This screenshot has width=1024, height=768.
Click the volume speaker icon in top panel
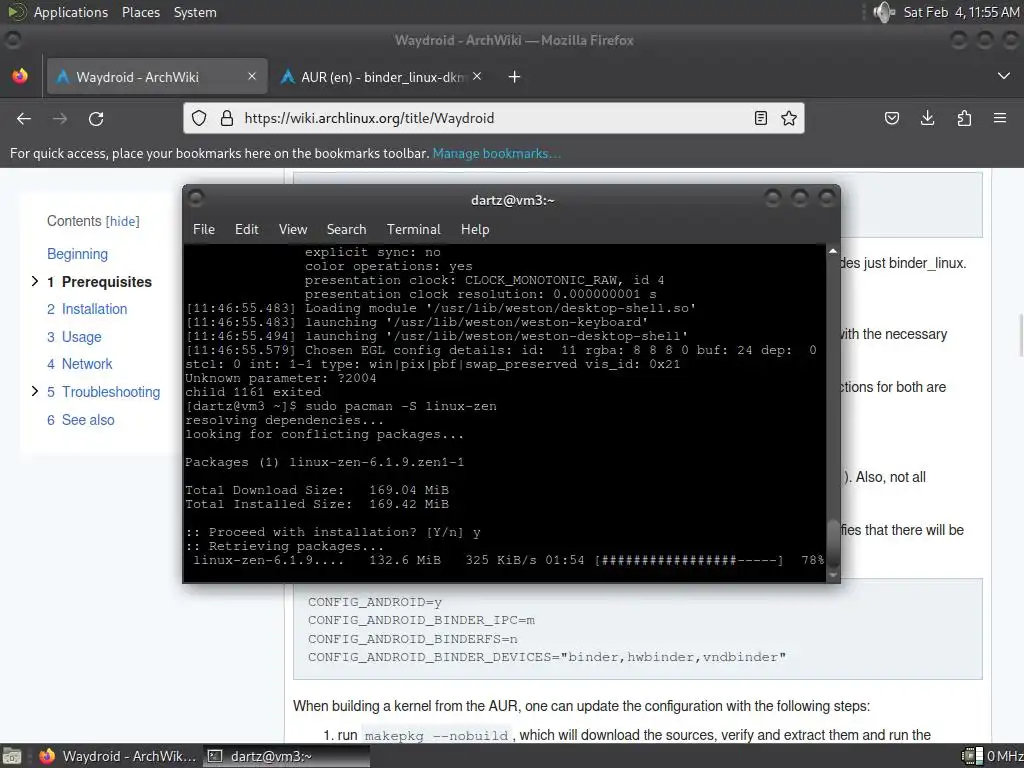(883, 12)
